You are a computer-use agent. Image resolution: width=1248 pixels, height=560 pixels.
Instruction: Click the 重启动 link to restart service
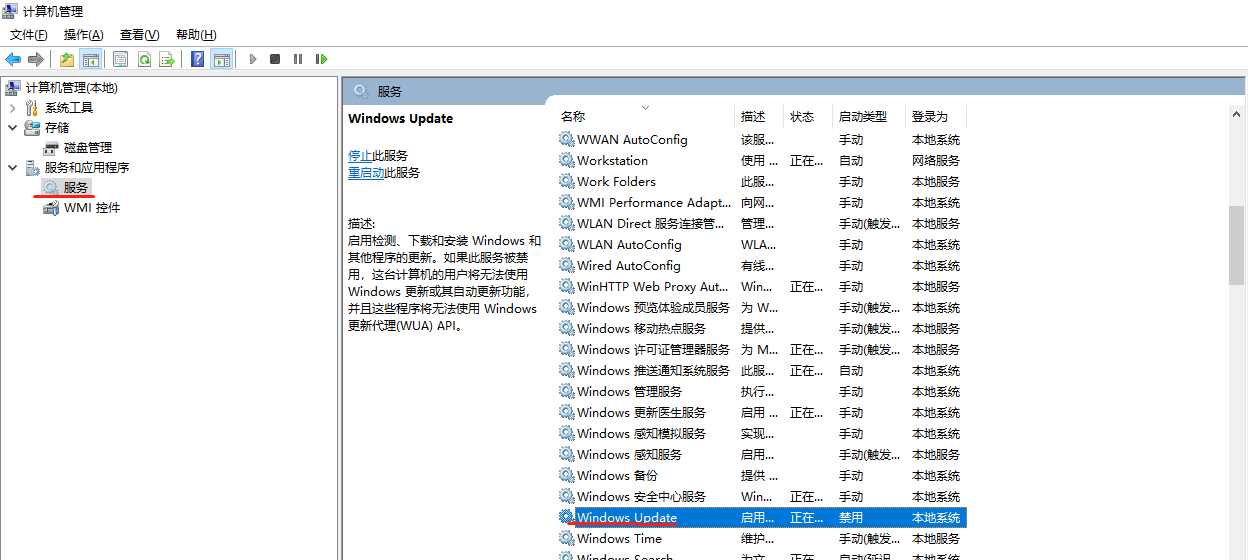(366, 172)
